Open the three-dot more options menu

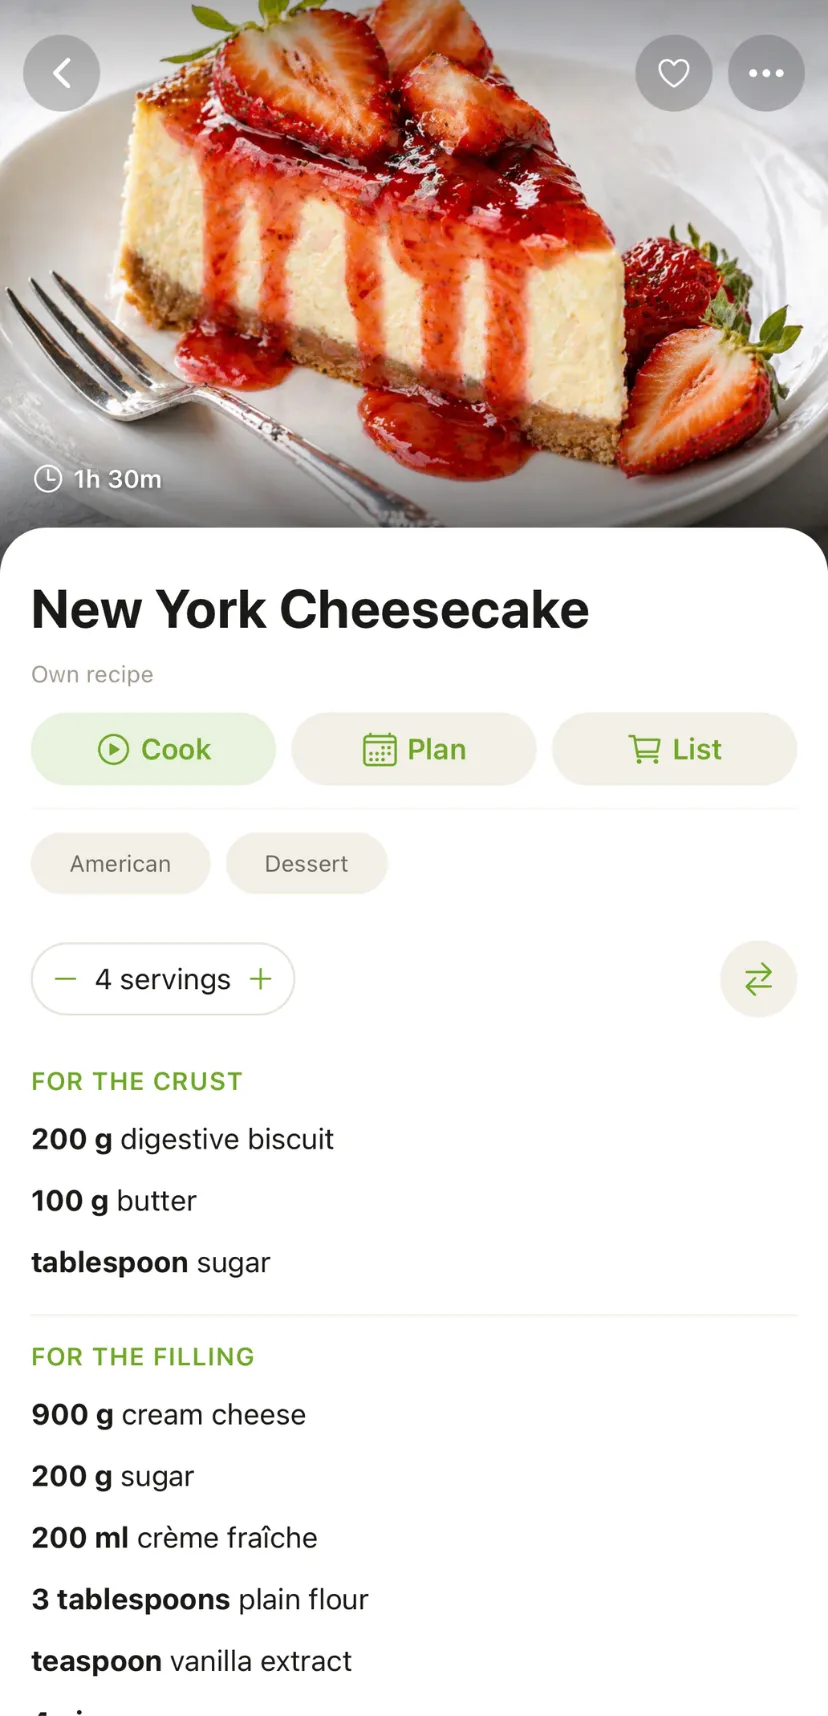766,73
